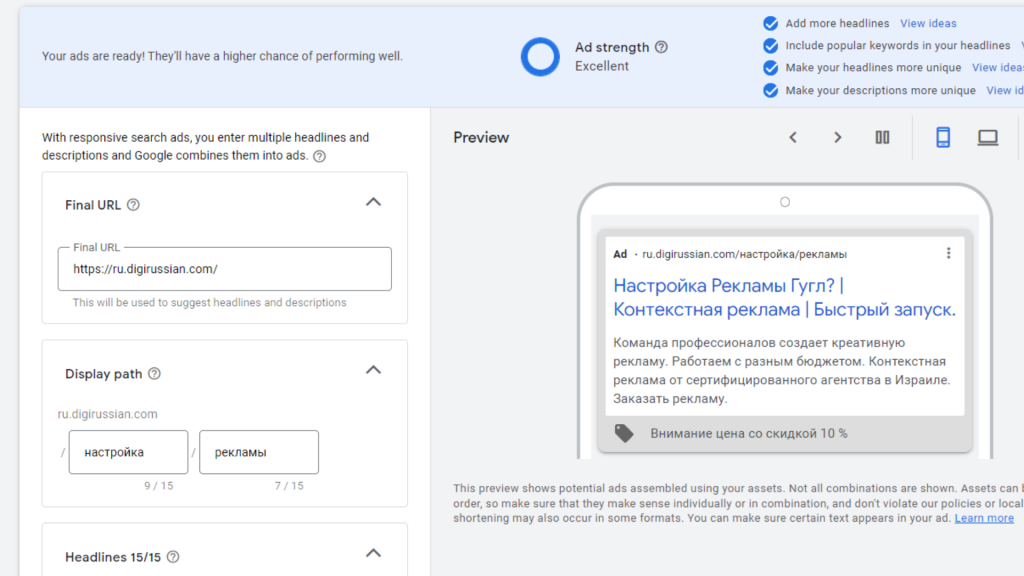Show next ad preview

coord(837,137)
